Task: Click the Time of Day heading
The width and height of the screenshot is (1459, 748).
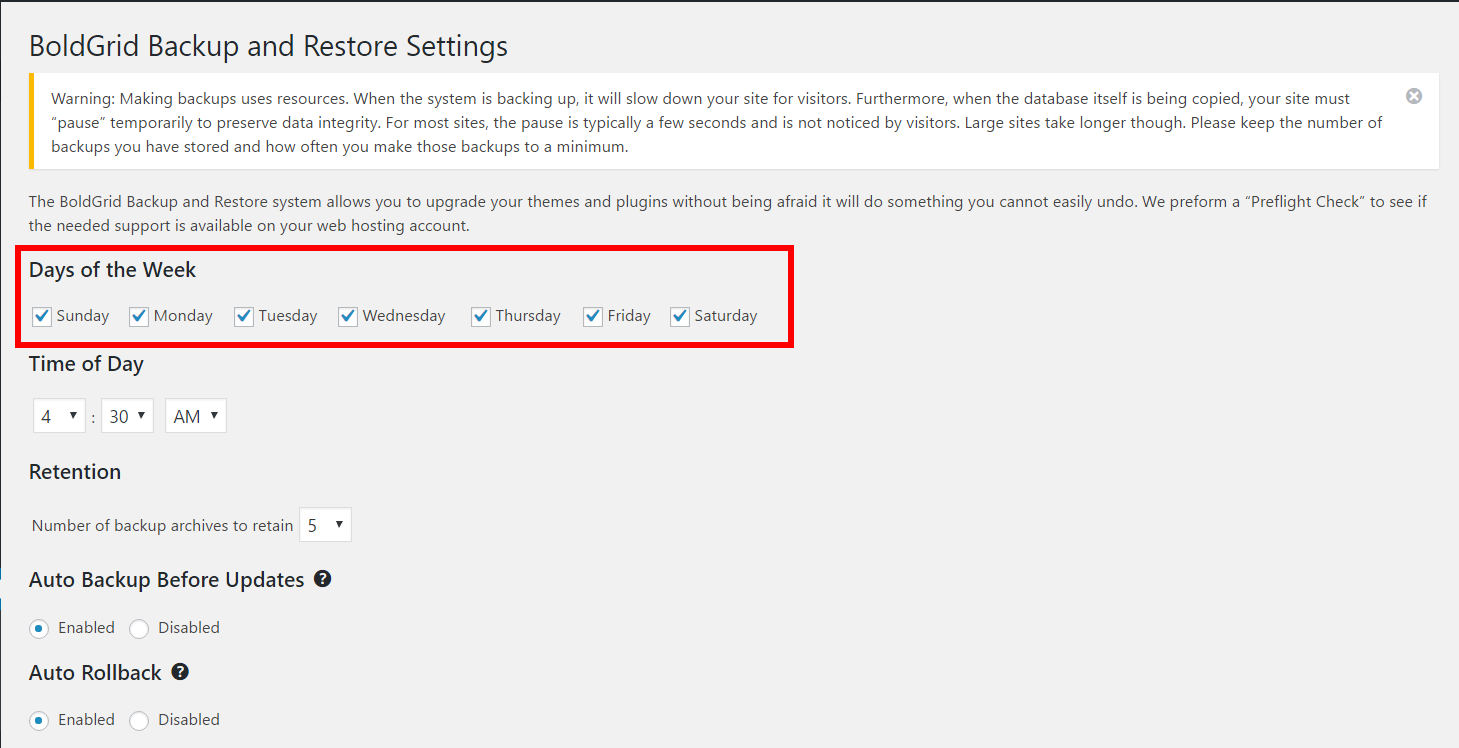Action: [x=86, y=364]
